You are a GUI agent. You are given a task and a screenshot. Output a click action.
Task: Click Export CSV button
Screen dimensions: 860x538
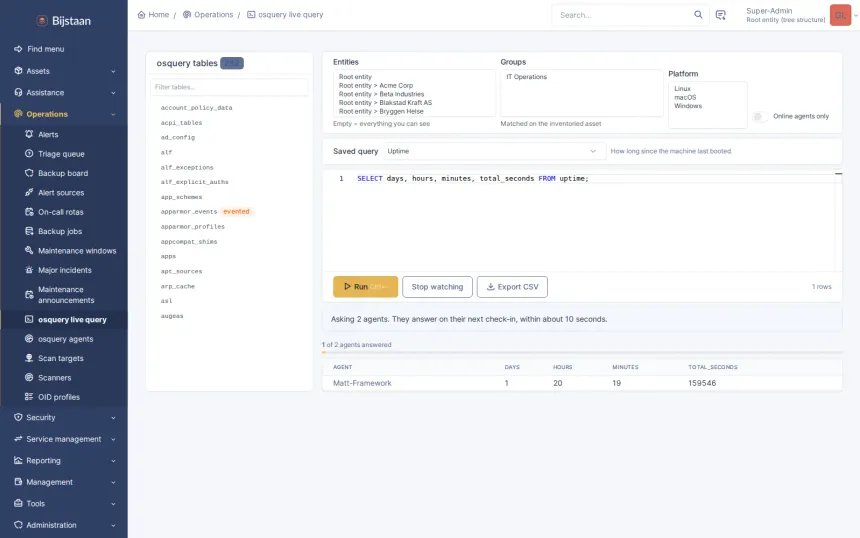(x=512, y=287)
